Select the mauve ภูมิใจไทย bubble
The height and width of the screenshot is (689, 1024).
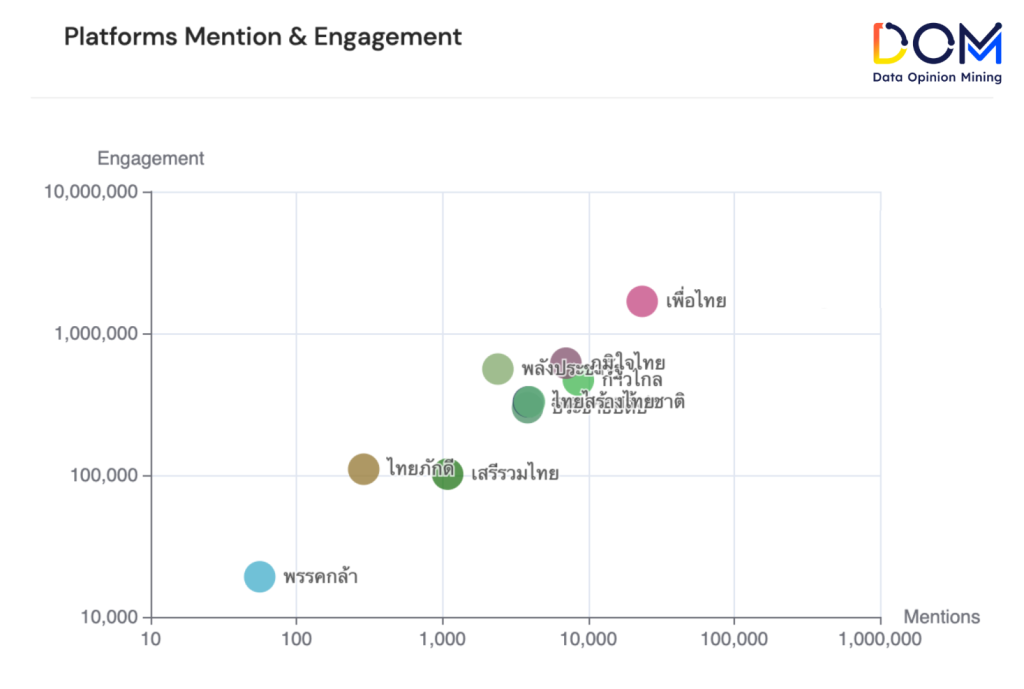click(566, 362)
